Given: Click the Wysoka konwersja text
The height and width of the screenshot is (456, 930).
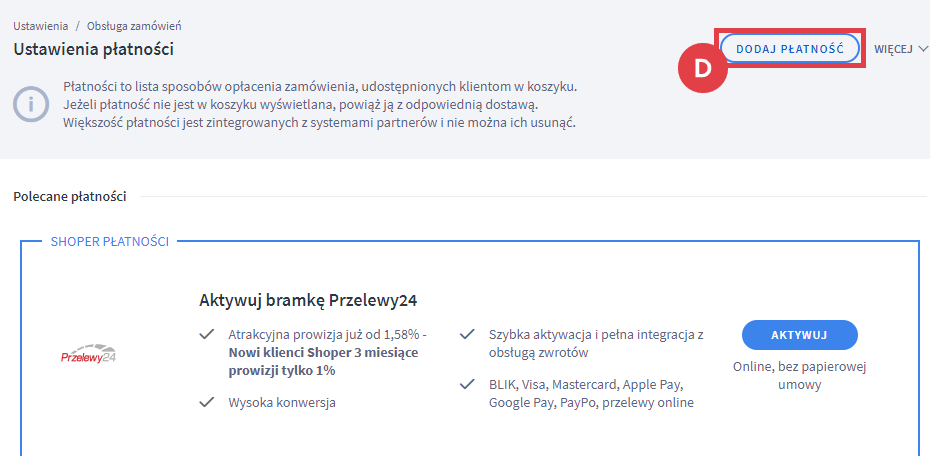Looking at the screenshot, I should [282, 403].
